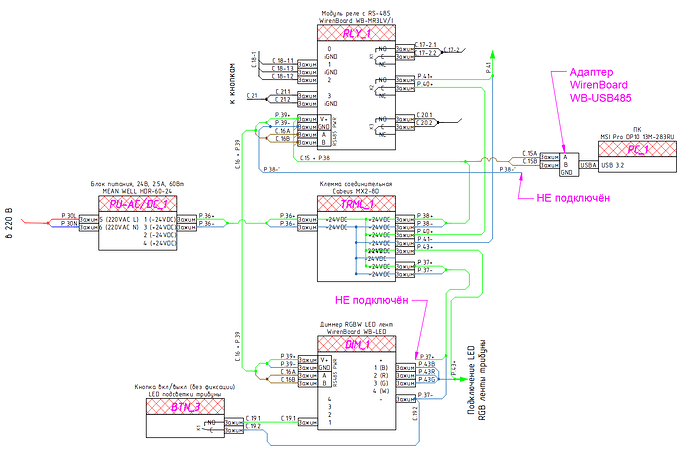The width and height of the screenshot is (690, 452).
Task: Click 'Подключение LED RGB ленты трибуны' label
Action: [x=476, y=379]
